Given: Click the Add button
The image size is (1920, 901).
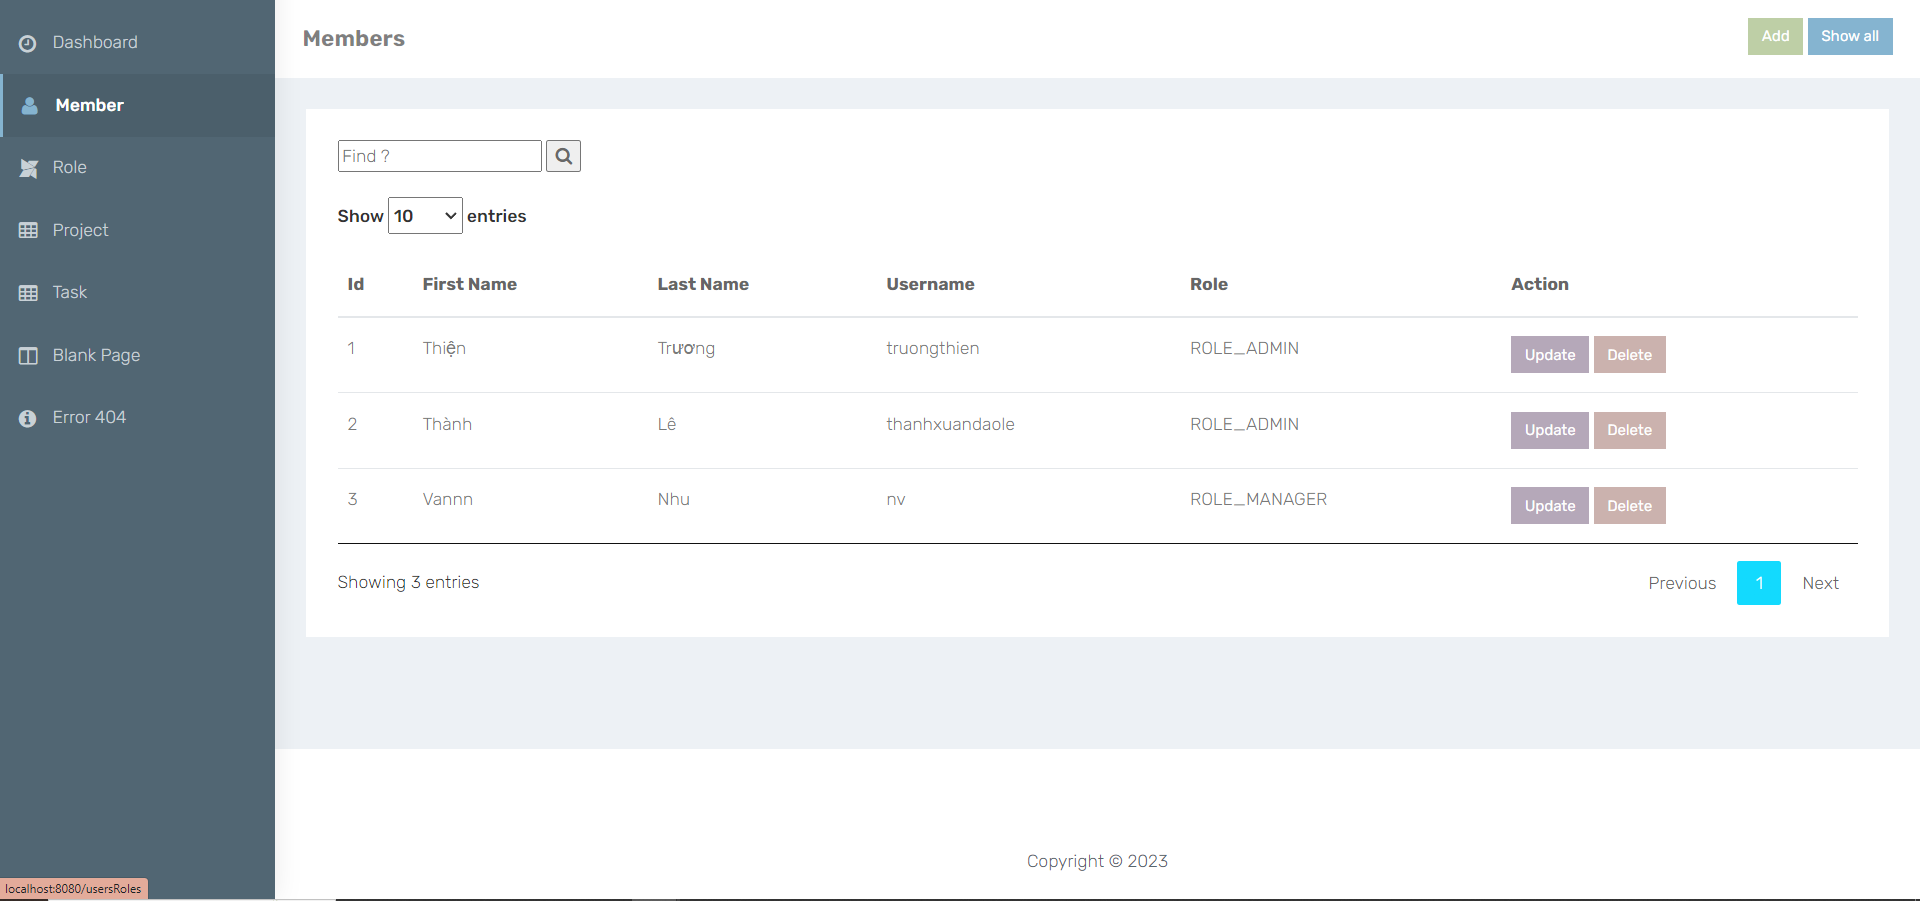Looking at the screenshot, I should click(x=1774, y=36).
